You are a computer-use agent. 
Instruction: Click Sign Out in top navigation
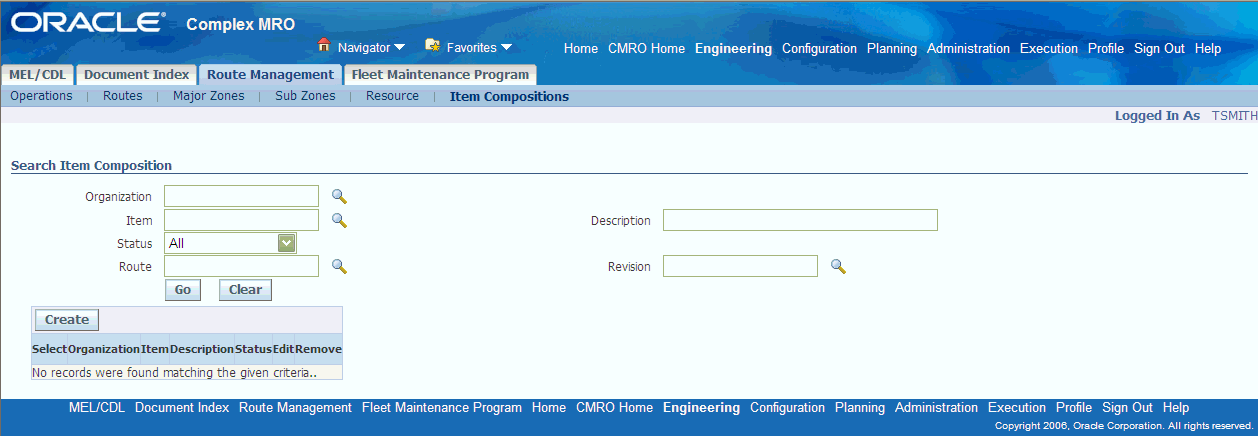coord(1159,48)
